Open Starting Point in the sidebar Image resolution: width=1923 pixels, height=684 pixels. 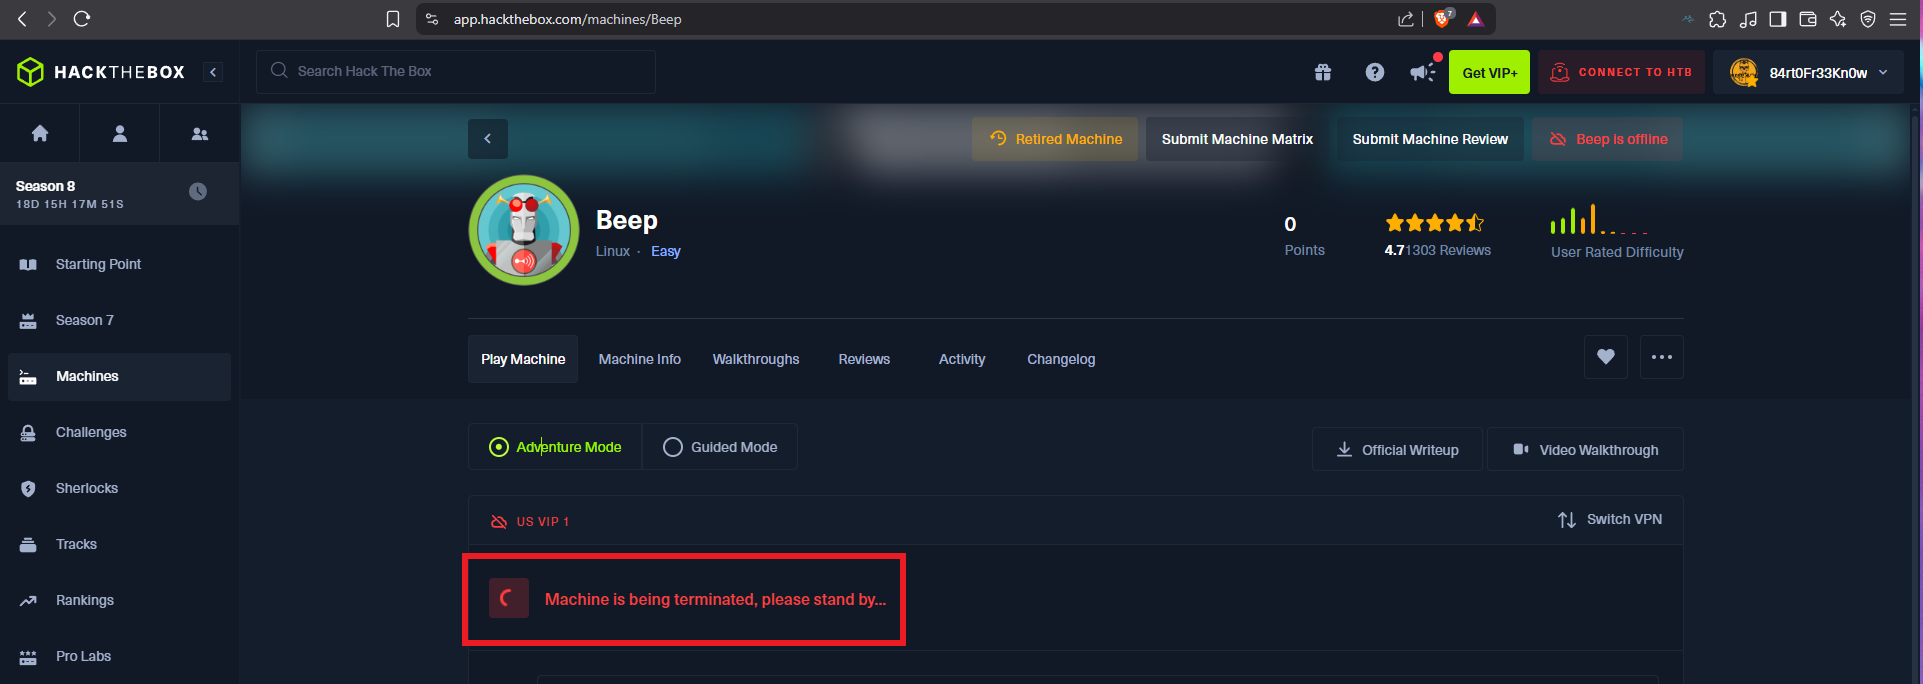(120, 264)
